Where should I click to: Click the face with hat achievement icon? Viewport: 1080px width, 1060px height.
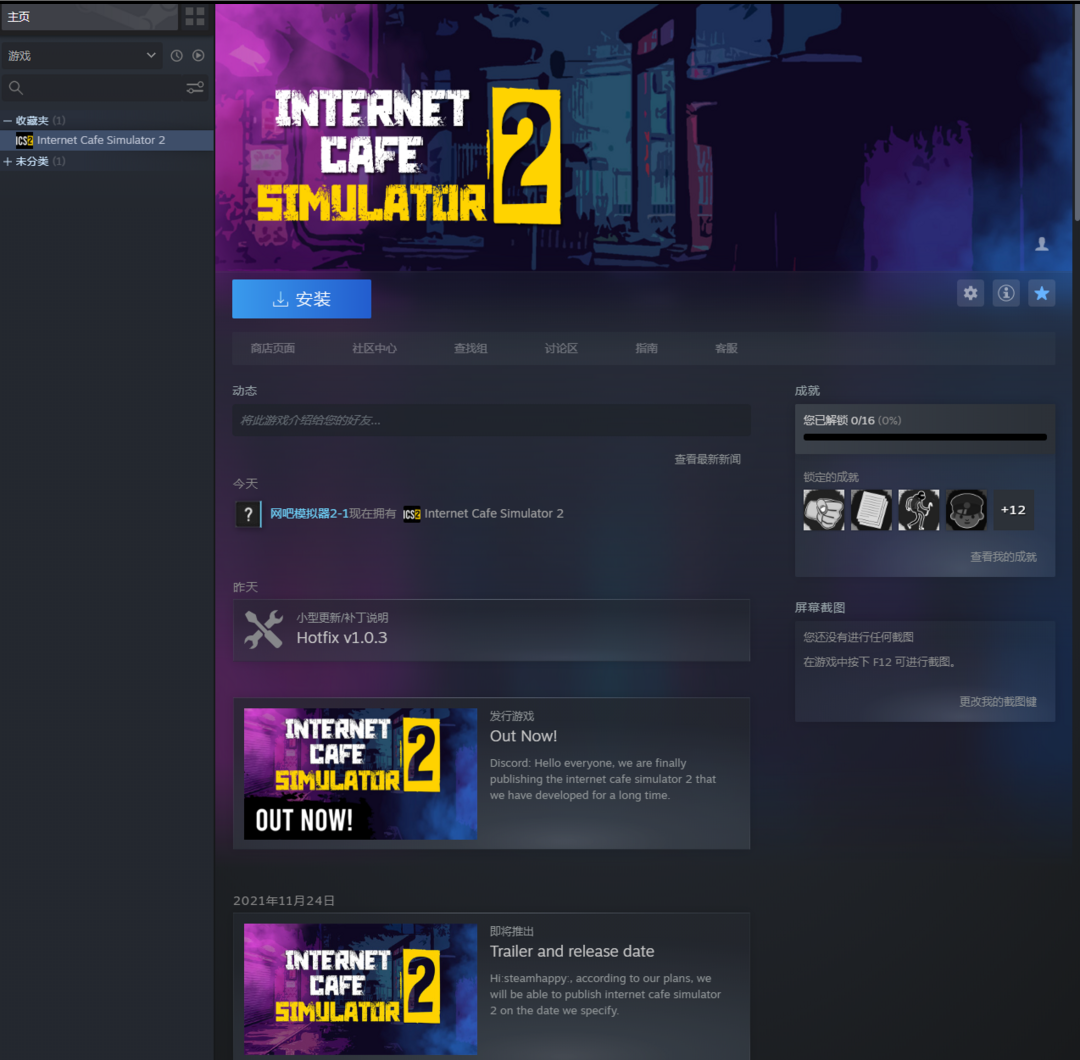coord(966,510)
